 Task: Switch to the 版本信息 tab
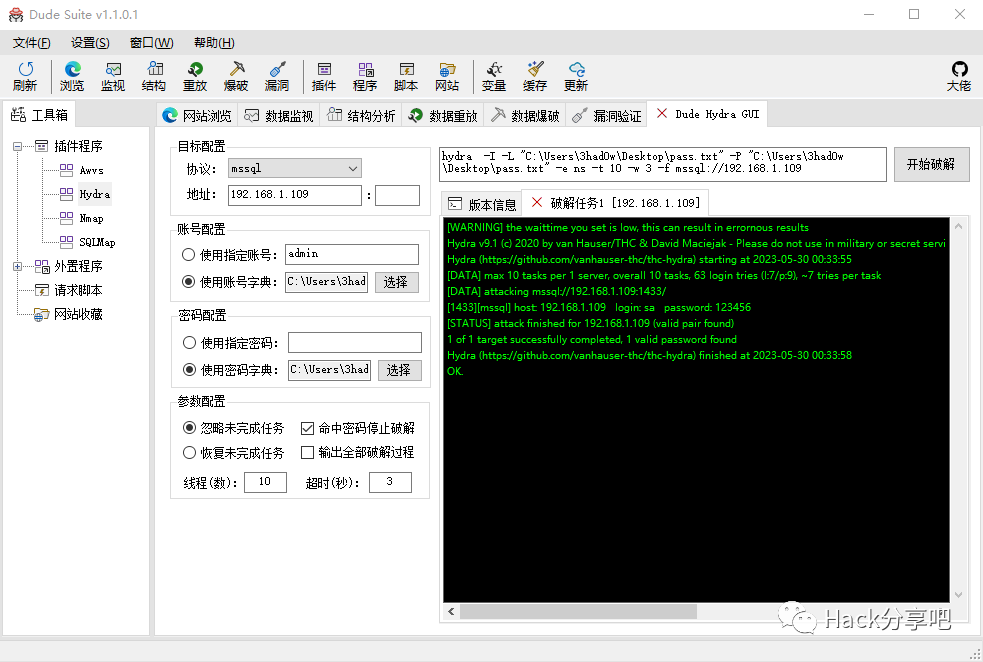(x=481, y=204)
